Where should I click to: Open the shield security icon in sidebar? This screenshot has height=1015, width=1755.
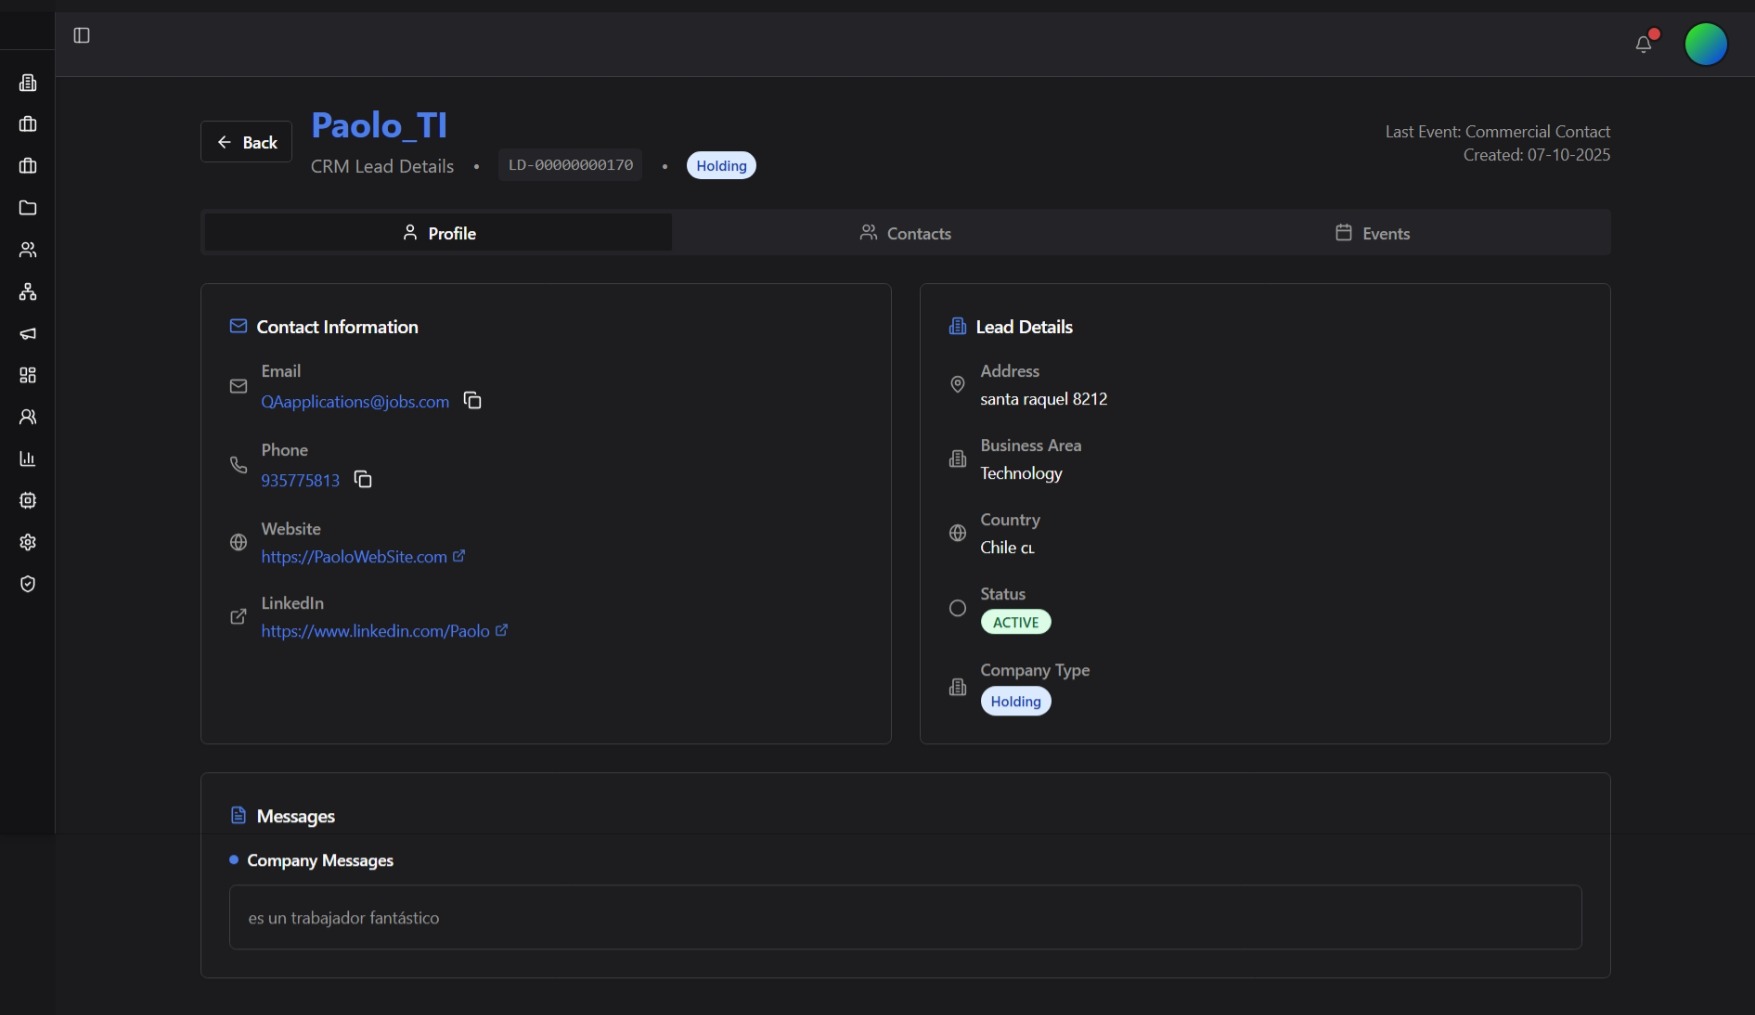pyautogui.click(x=28, y=584)
